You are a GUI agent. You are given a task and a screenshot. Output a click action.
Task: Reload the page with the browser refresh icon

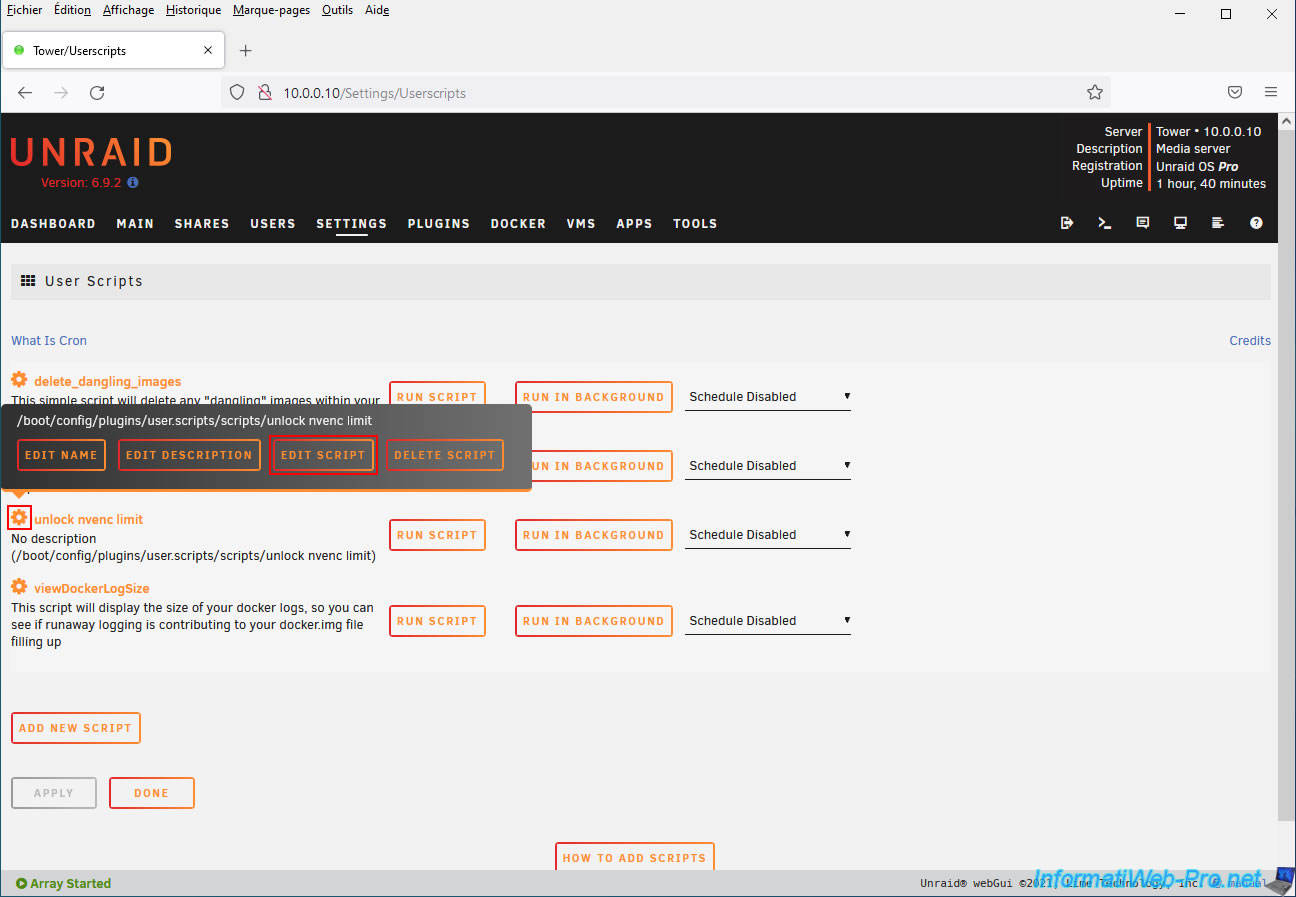click(x=97, y=93)
